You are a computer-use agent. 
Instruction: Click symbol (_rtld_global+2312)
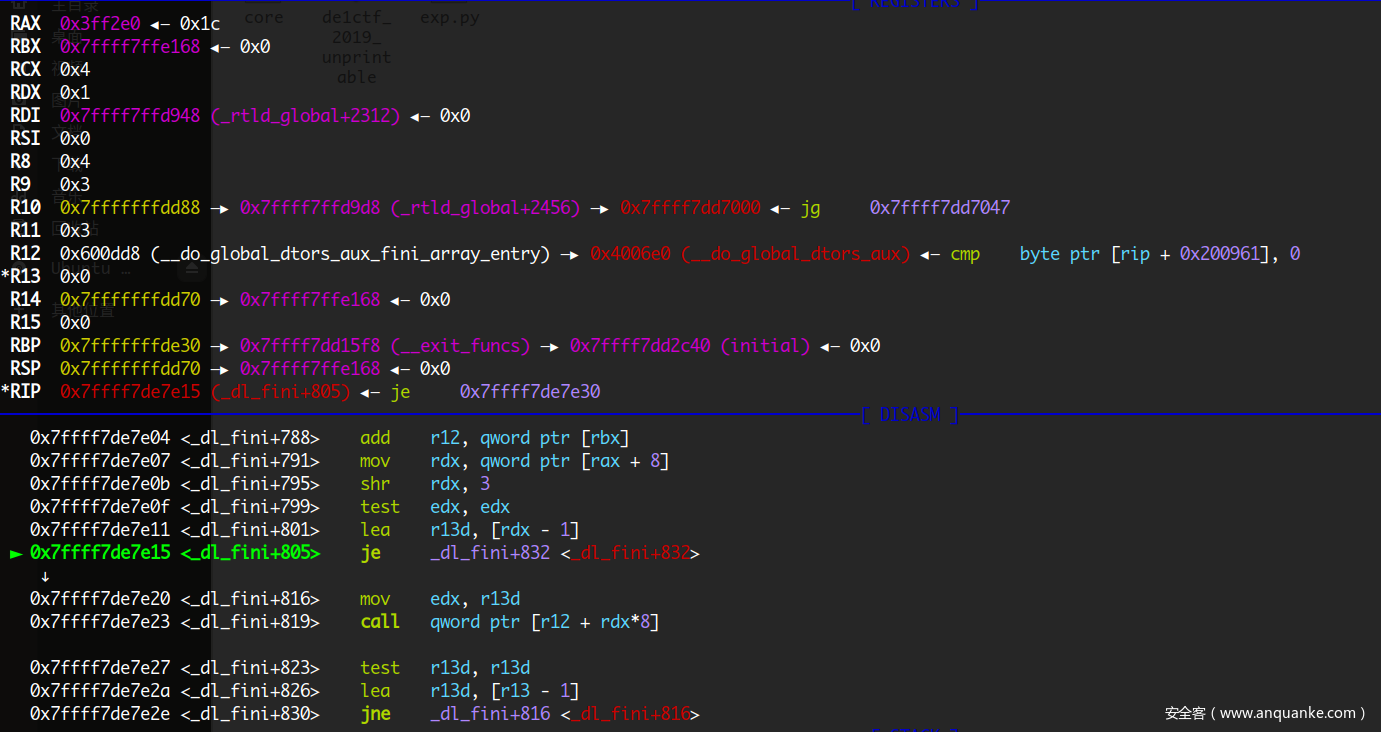[305, 116]
